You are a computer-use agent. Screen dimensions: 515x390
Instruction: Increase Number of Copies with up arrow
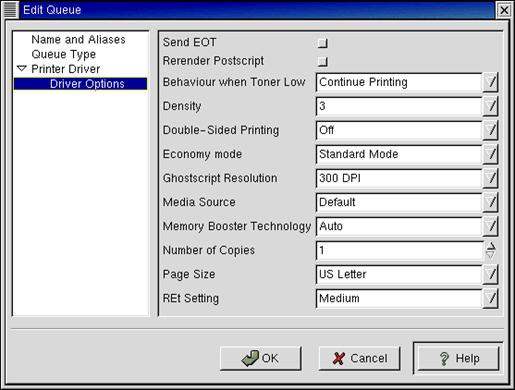(490, 246)
